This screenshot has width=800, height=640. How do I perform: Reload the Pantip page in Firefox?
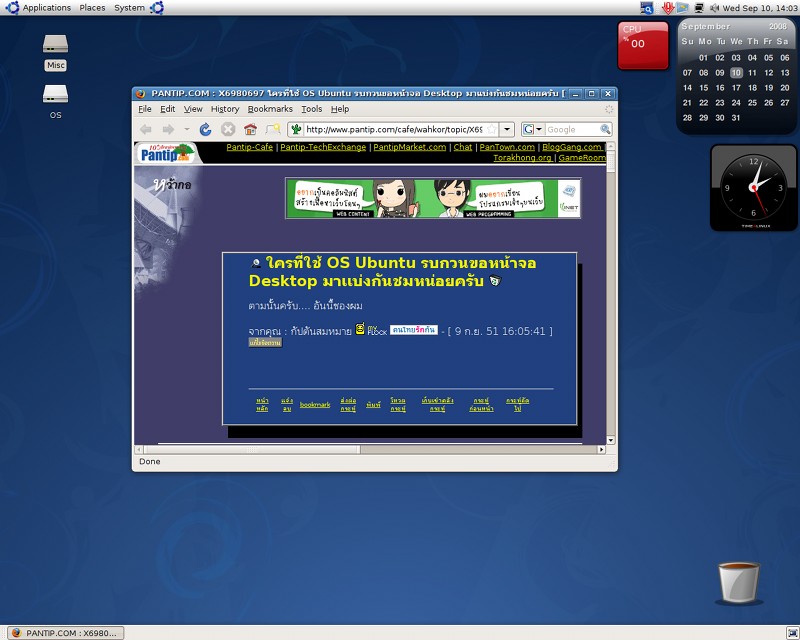coord(206,130)
